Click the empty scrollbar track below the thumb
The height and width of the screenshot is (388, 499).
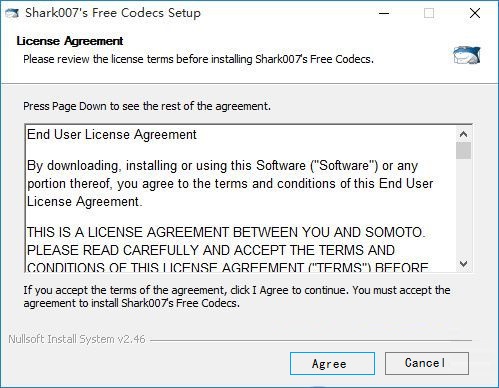tap(463, 208)
